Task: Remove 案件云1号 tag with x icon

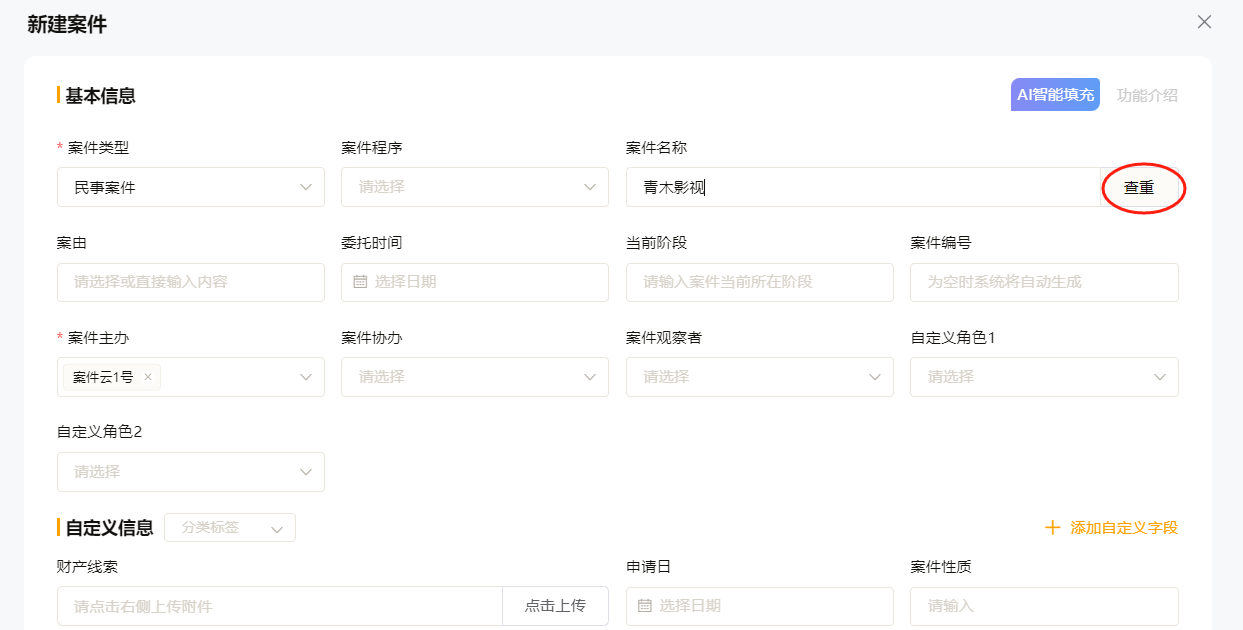Action: point(148,377)
